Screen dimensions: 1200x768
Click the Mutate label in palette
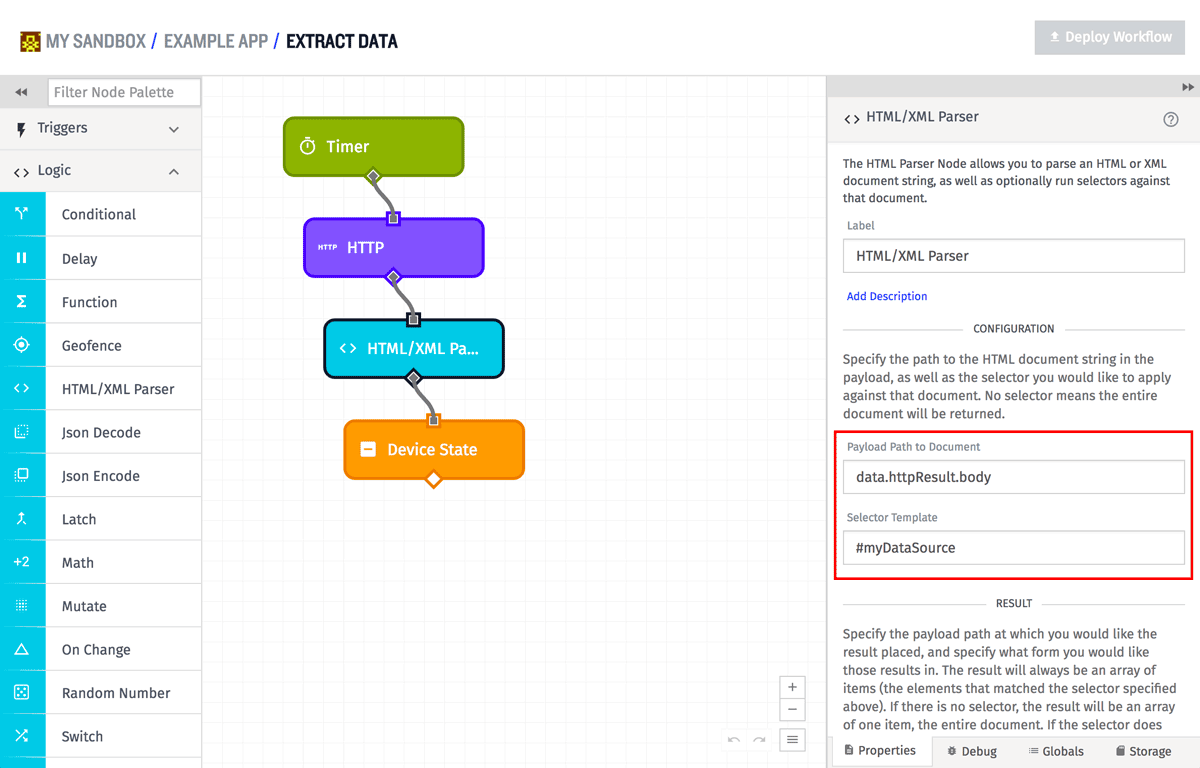[x=84, y=606]
